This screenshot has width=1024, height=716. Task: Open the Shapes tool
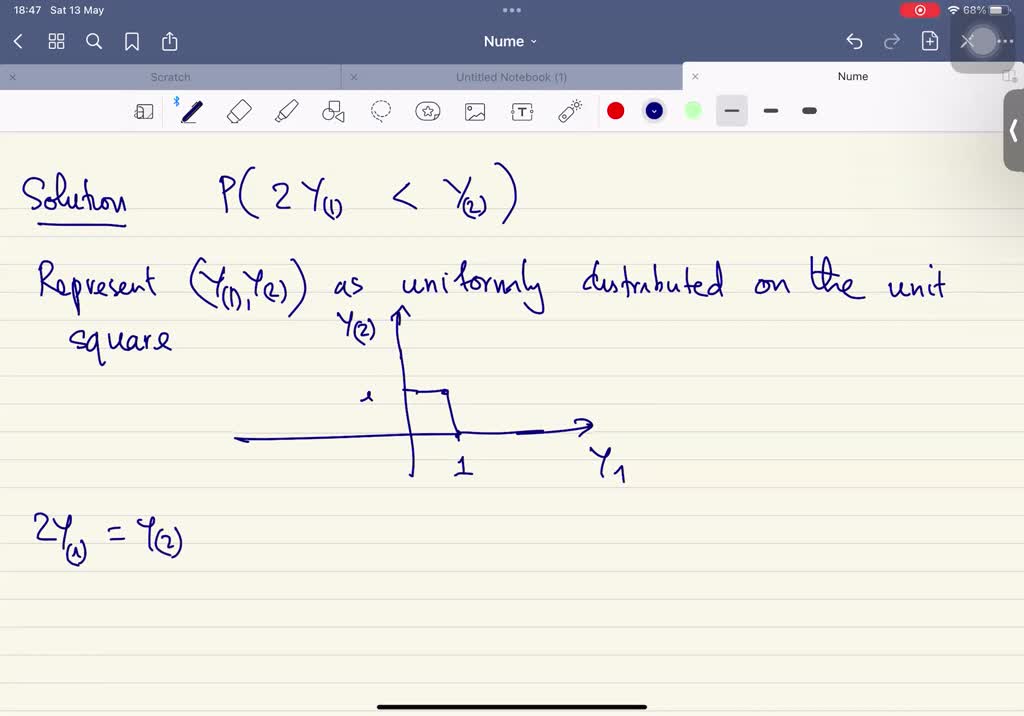coord(333,110)
